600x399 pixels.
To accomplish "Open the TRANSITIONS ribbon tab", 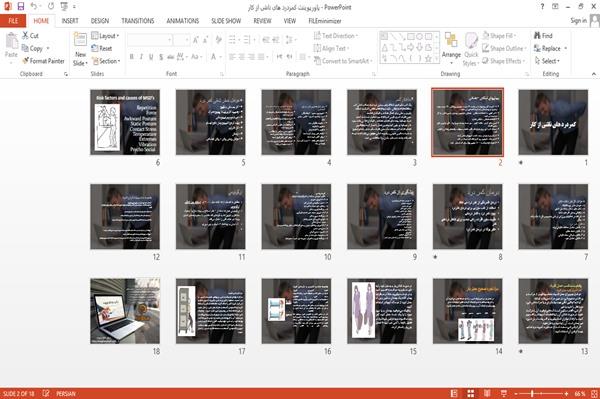I will tap(138, 21).
